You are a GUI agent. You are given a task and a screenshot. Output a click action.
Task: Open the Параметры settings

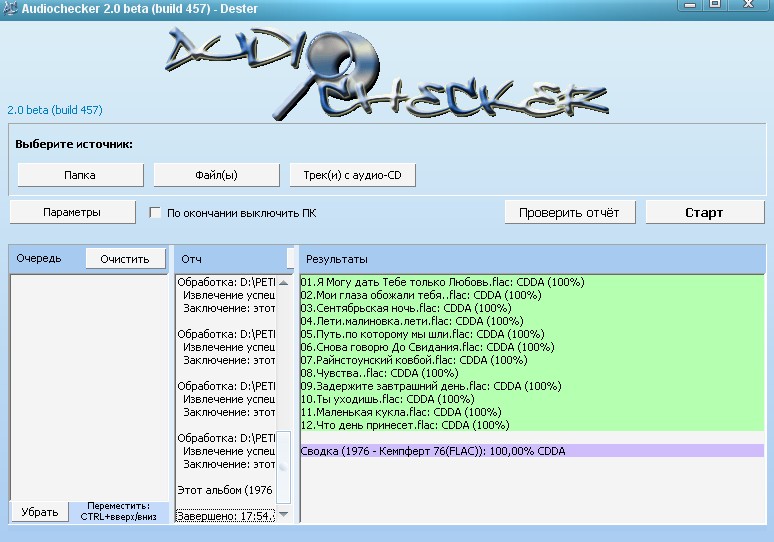(x=72, y=212)
